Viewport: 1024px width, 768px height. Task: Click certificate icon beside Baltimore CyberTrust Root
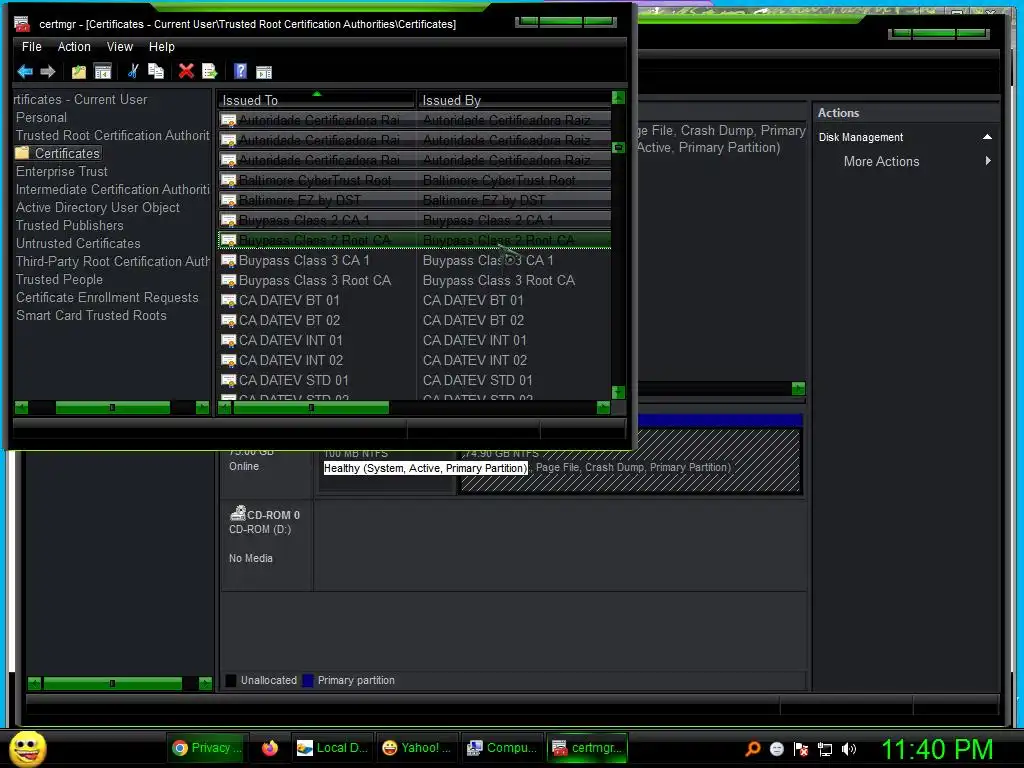point(228,180)
